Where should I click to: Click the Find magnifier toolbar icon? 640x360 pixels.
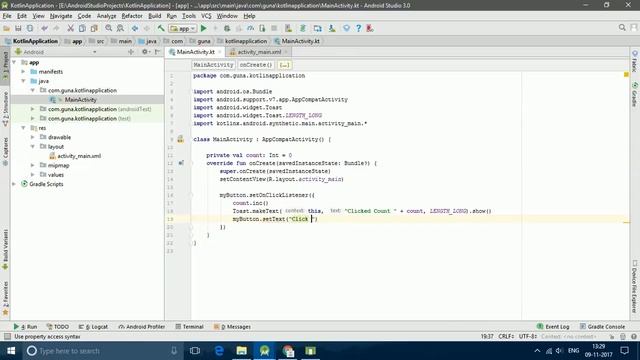[109, 28]
